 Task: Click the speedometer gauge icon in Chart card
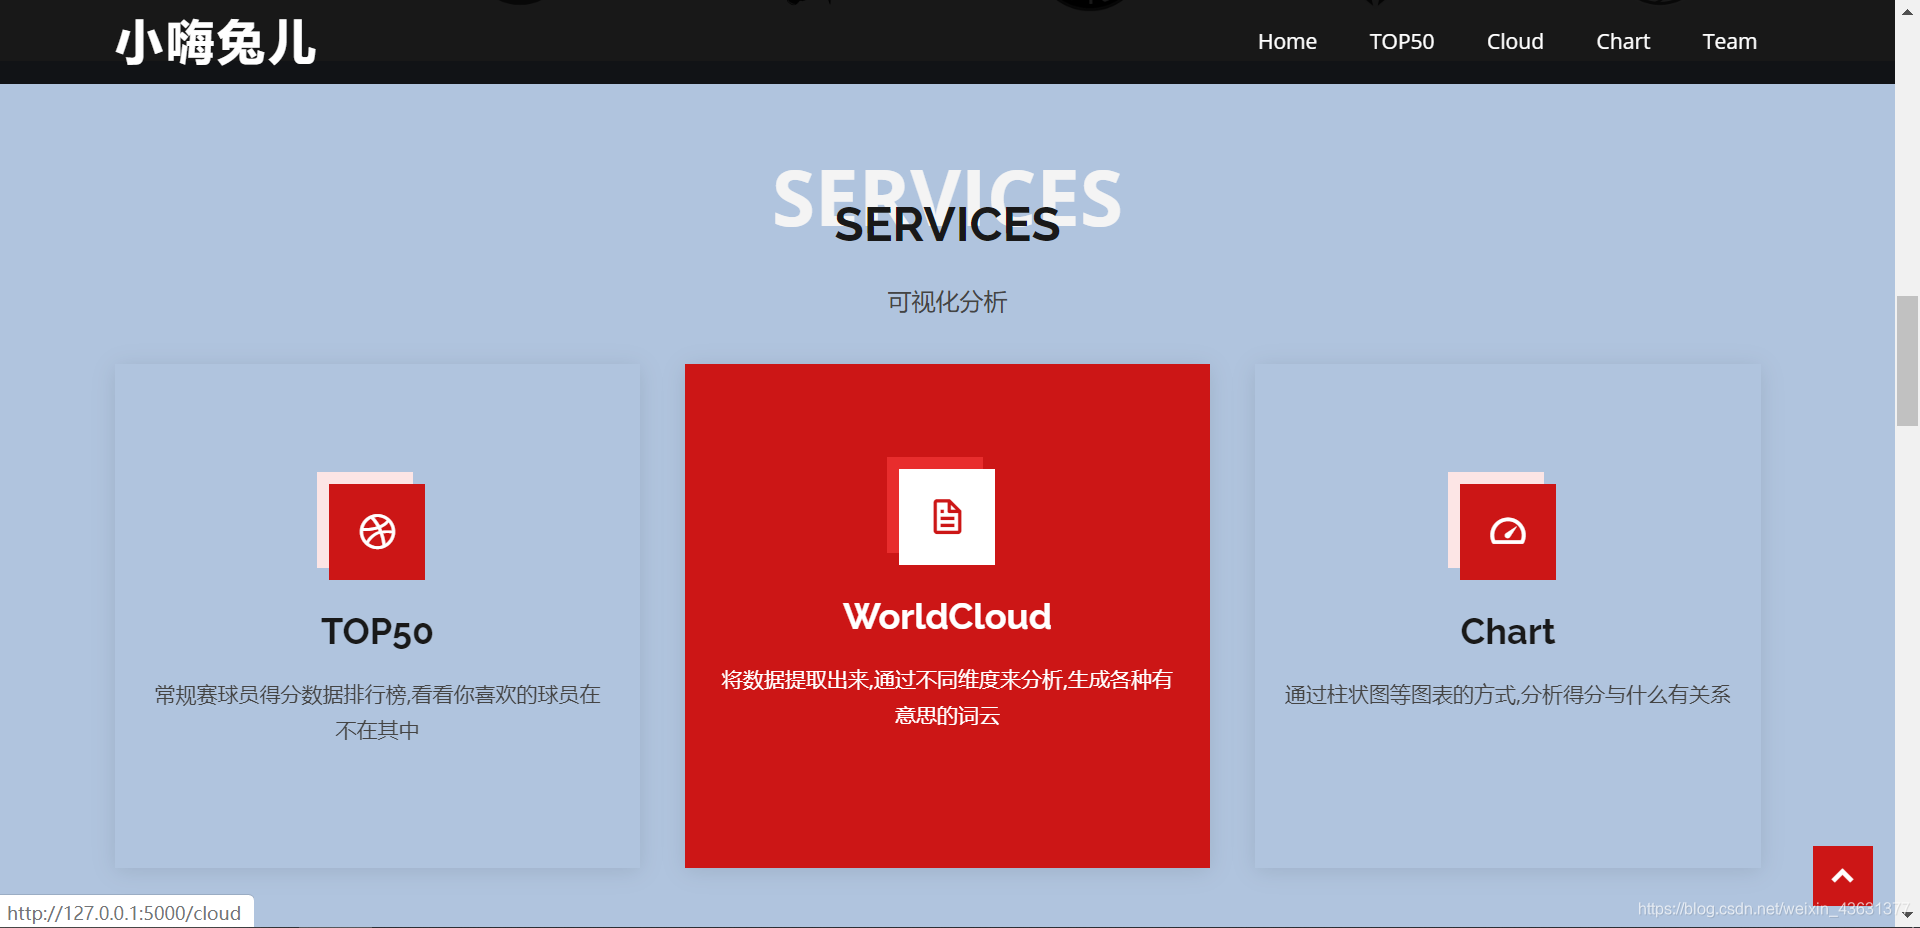1508,532
